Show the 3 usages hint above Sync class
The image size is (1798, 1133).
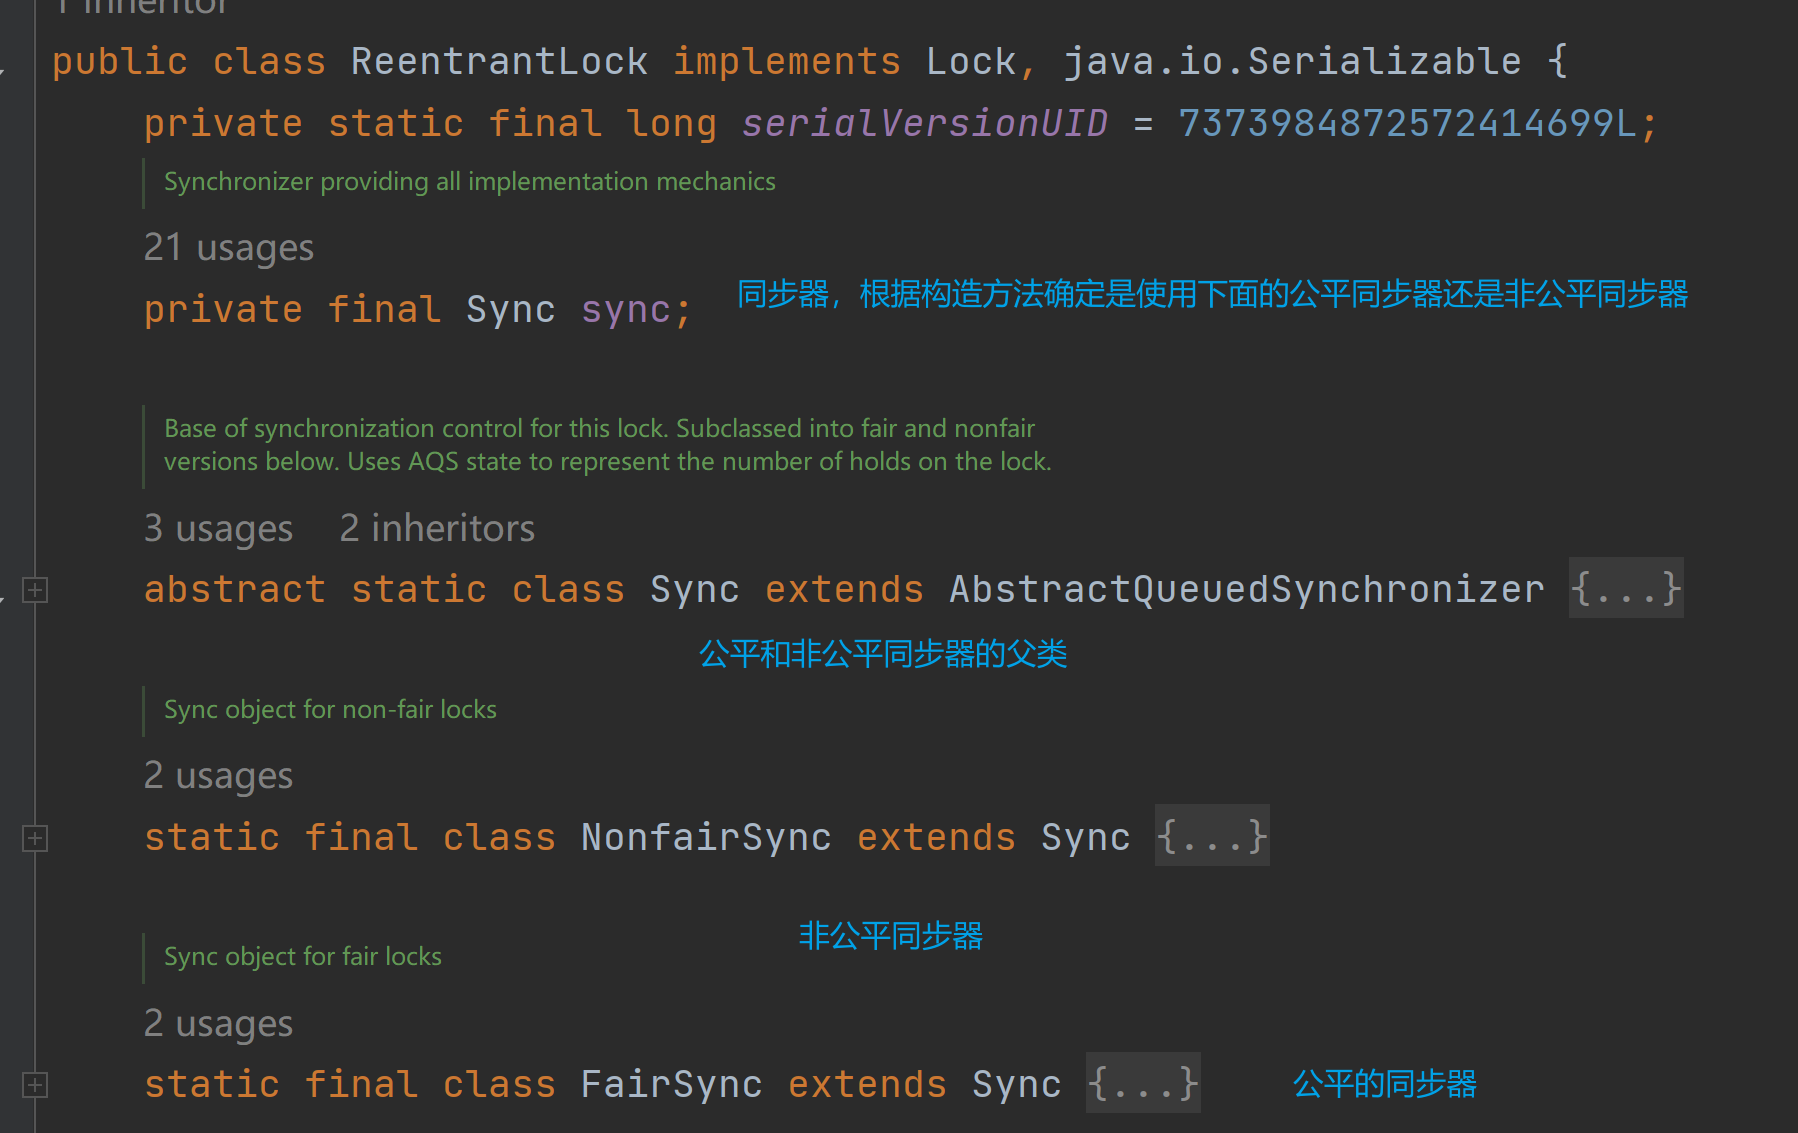pyautogui.click(x=218, y=529)
